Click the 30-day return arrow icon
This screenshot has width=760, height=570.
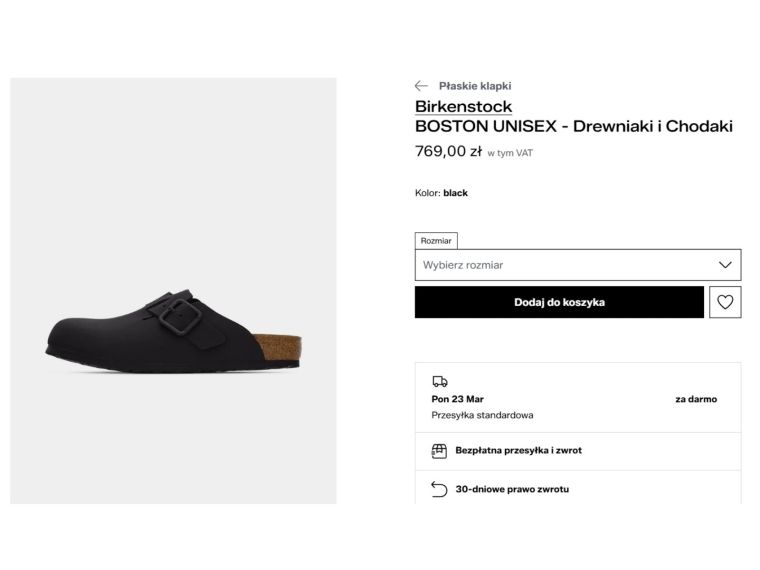click(x=439, y=489)
